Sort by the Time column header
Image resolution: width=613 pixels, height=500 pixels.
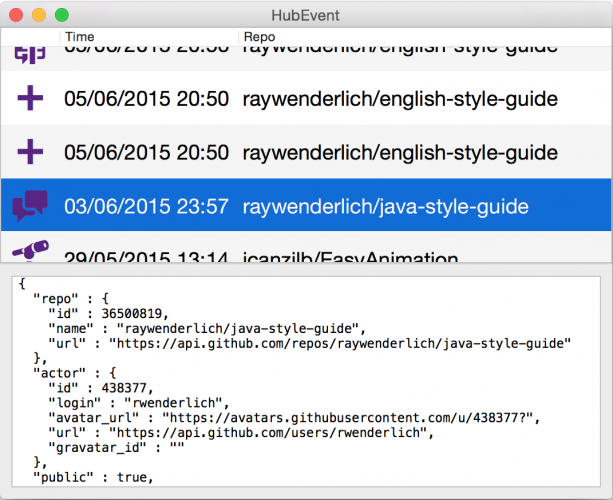tap(80, 36)
